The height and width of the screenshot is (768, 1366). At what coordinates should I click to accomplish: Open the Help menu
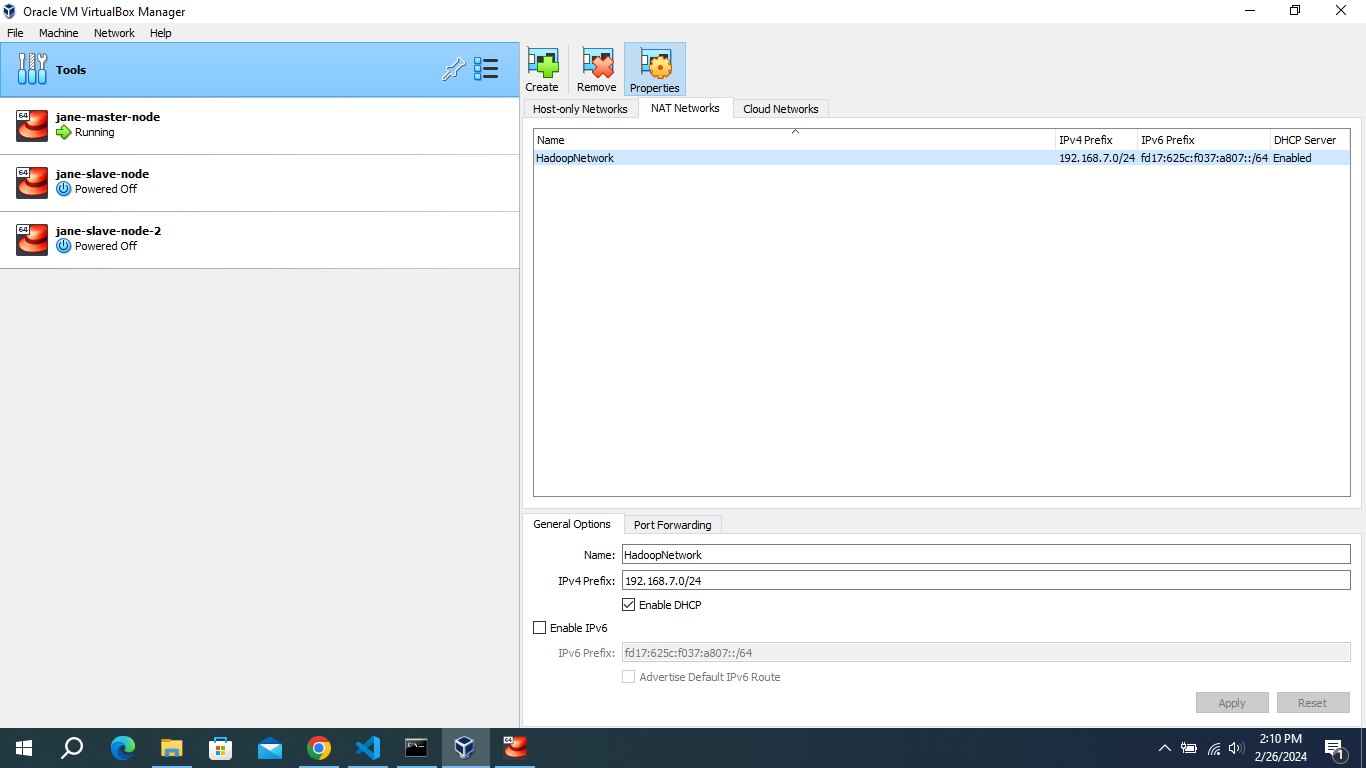(x=161, y=33)
